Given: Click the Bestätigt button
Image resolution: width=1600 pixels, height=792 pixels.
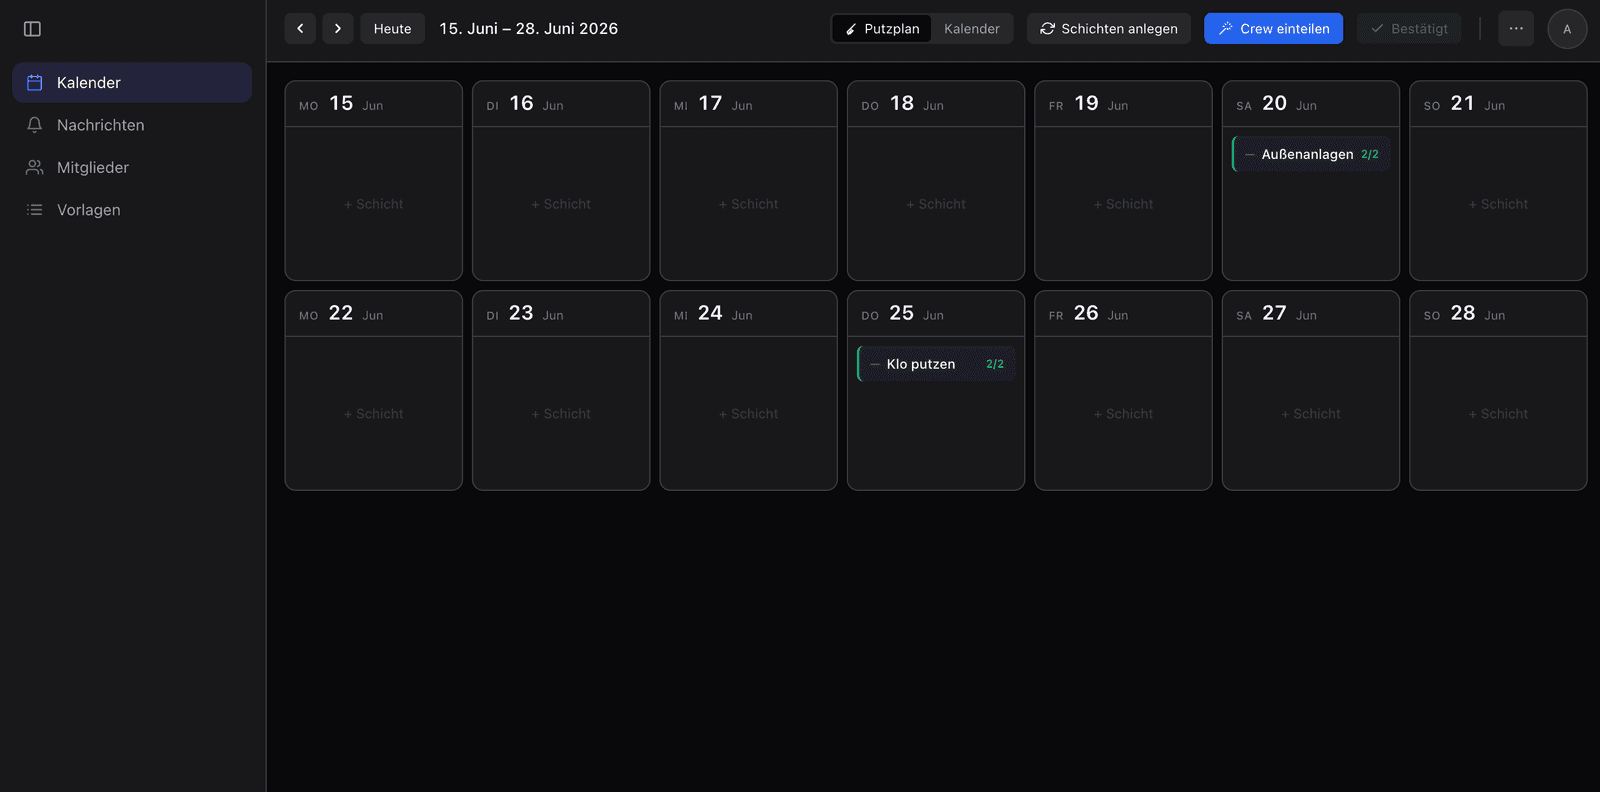Looking at the screenshot, I should tap(1409, 29).
